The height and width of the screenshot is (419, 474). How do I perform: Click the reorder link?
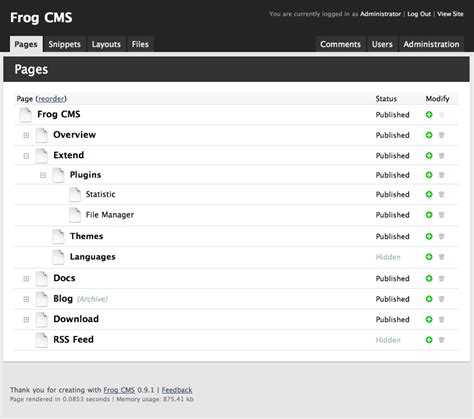point(51,99)
